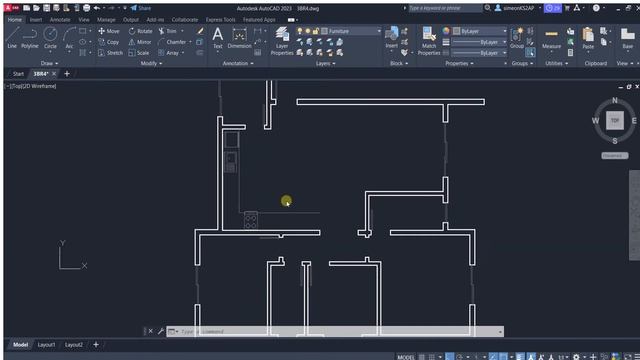Click the ViewCube TOP face
The width and height of the screenshot is (640, 360).
615,120
